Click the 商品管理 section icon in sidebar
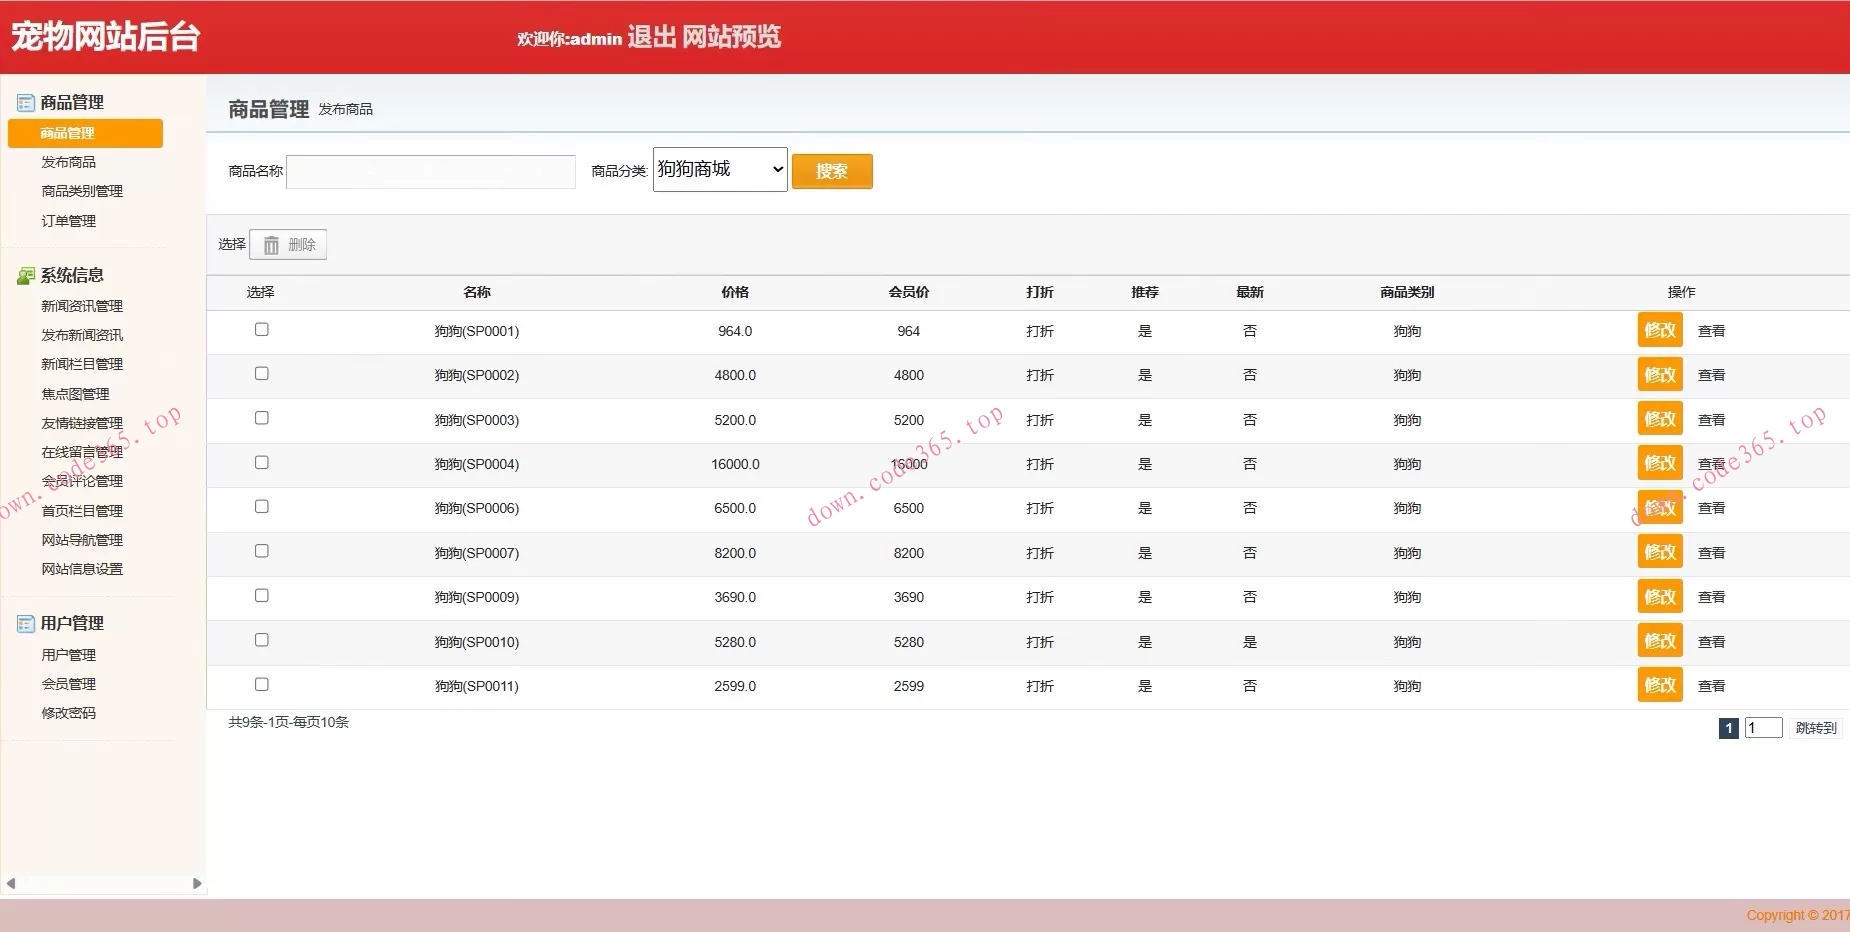This screenshot has width=1850, height=932. click(25, 103)
